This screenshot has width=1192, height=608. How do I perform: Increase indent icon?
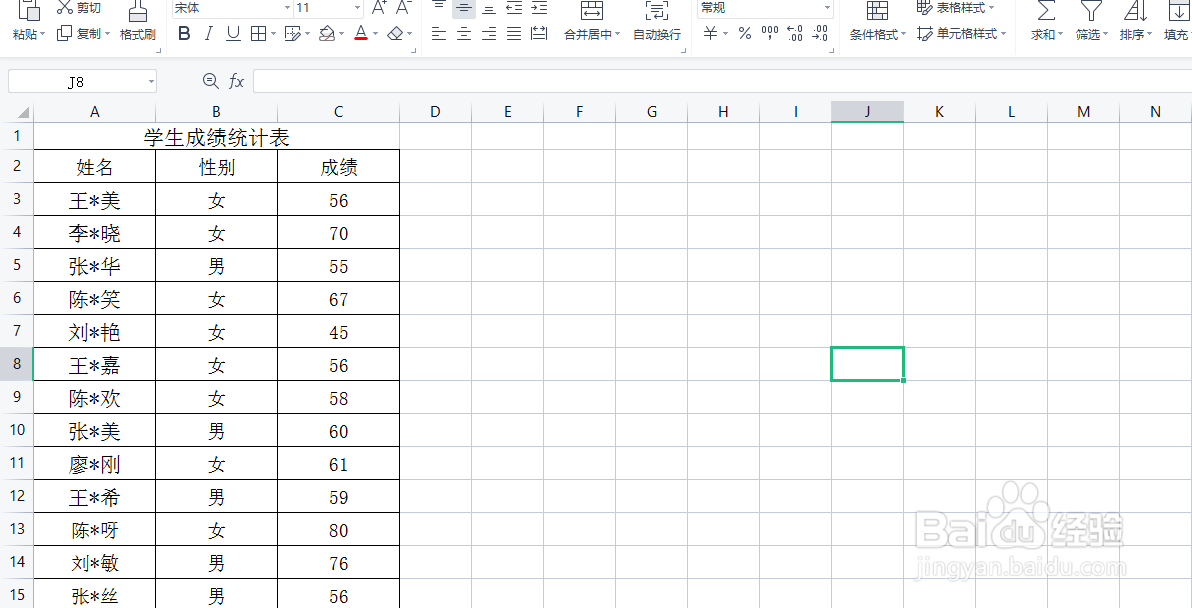click(539, 8)
